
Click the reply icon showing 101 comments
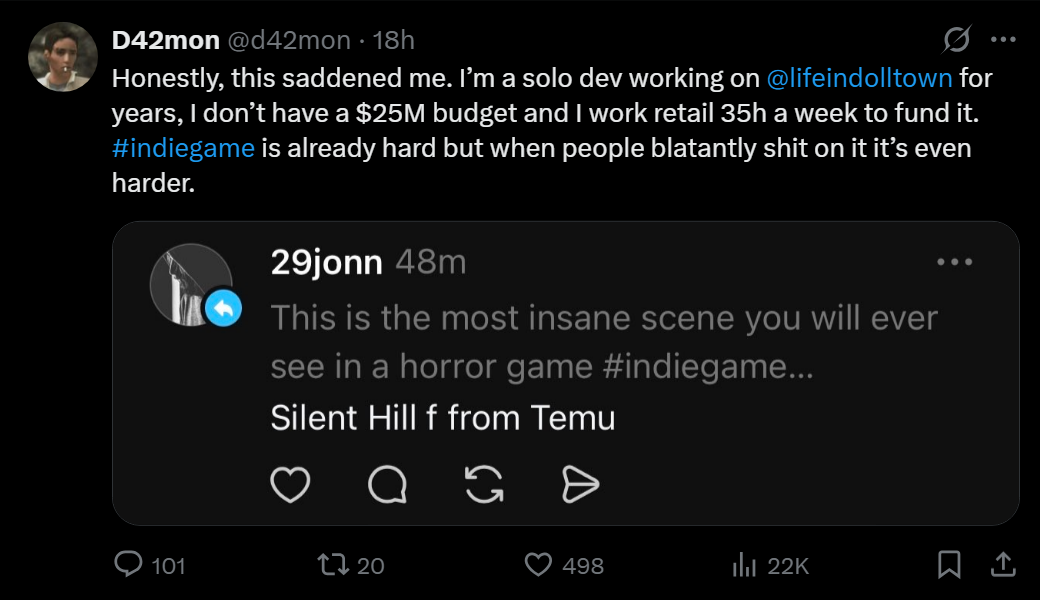click(129, 565)
